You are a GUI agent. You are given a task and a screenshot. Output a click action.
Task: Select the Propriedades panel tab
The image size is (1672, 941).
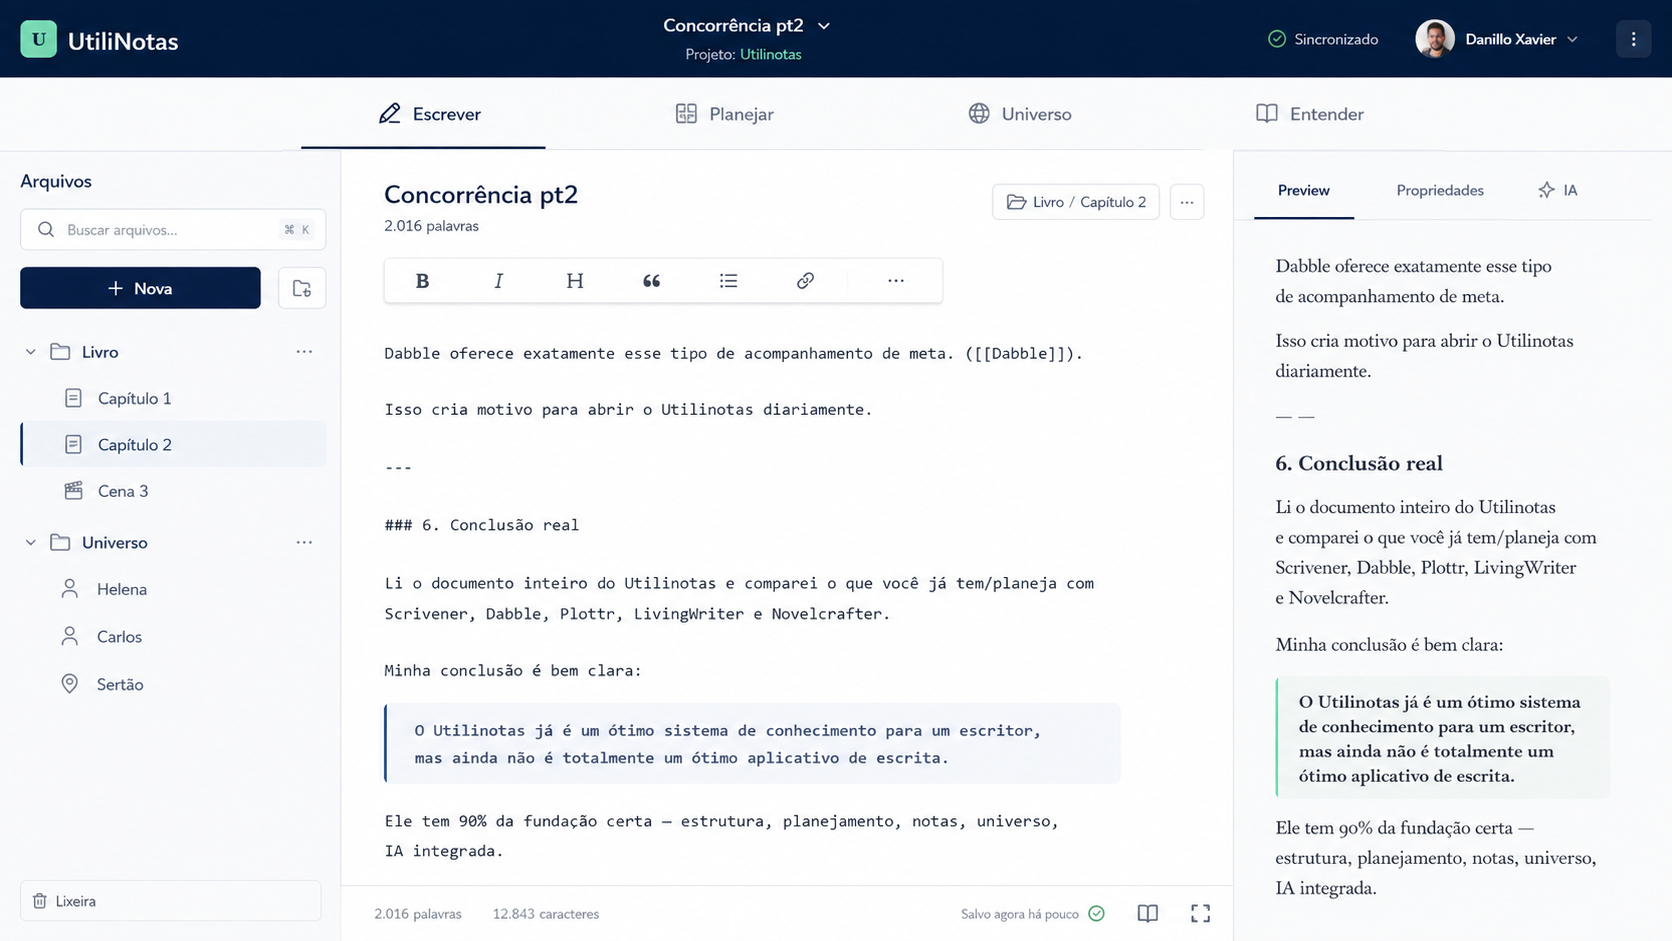point(1440,190)
